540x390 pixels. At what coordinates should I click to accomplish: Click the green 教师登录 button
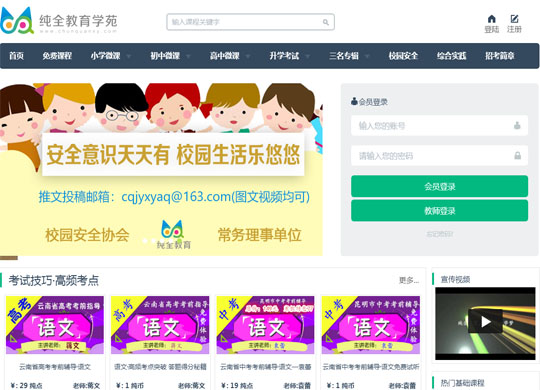click(439, 211)
